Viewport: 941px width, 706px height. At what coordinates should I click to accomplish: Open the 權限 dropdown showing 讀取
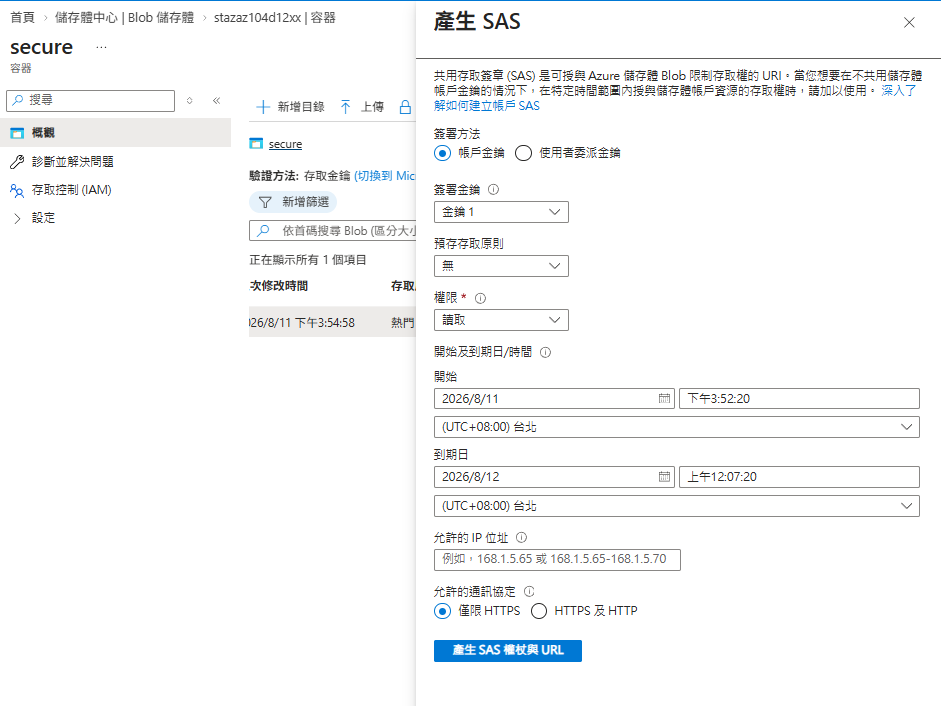tap(501, 320)
